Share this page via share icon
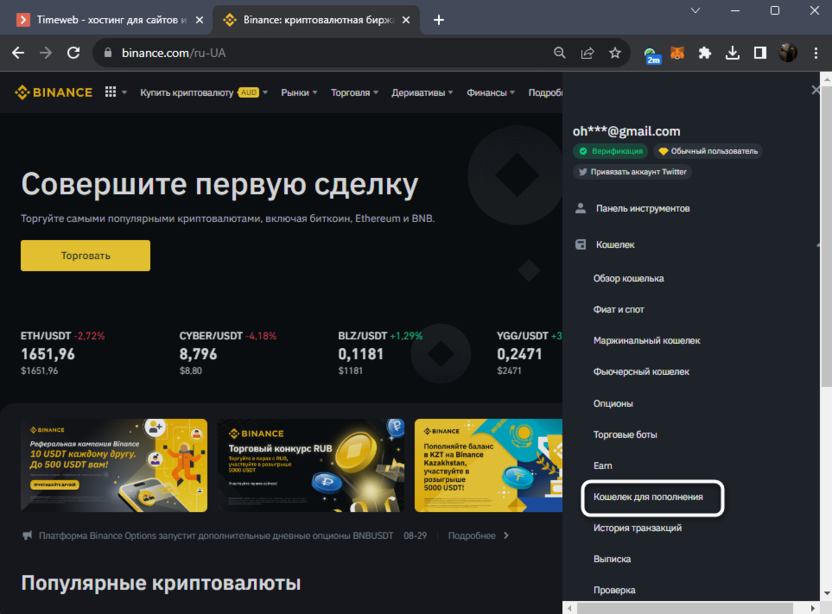832x614 pixels. tap(587, 53)
